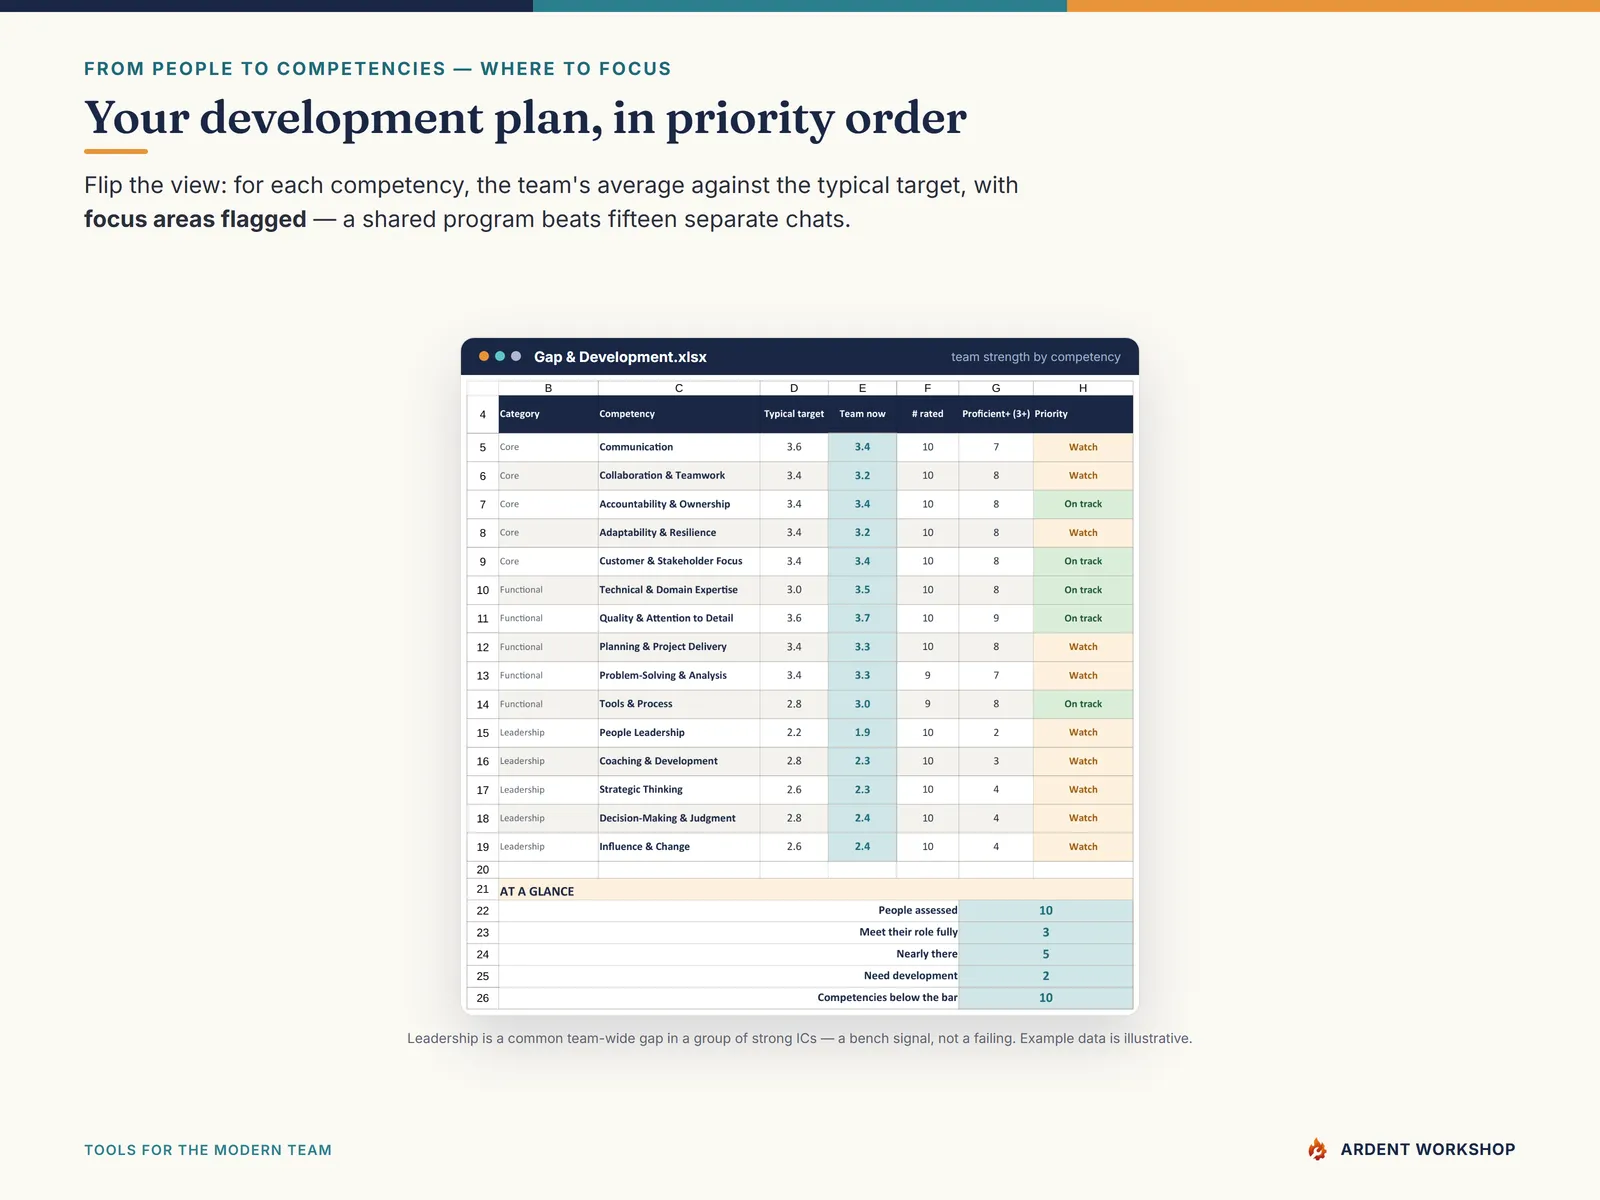Click the Competencies below the bar label

click(x=887, y=998)
